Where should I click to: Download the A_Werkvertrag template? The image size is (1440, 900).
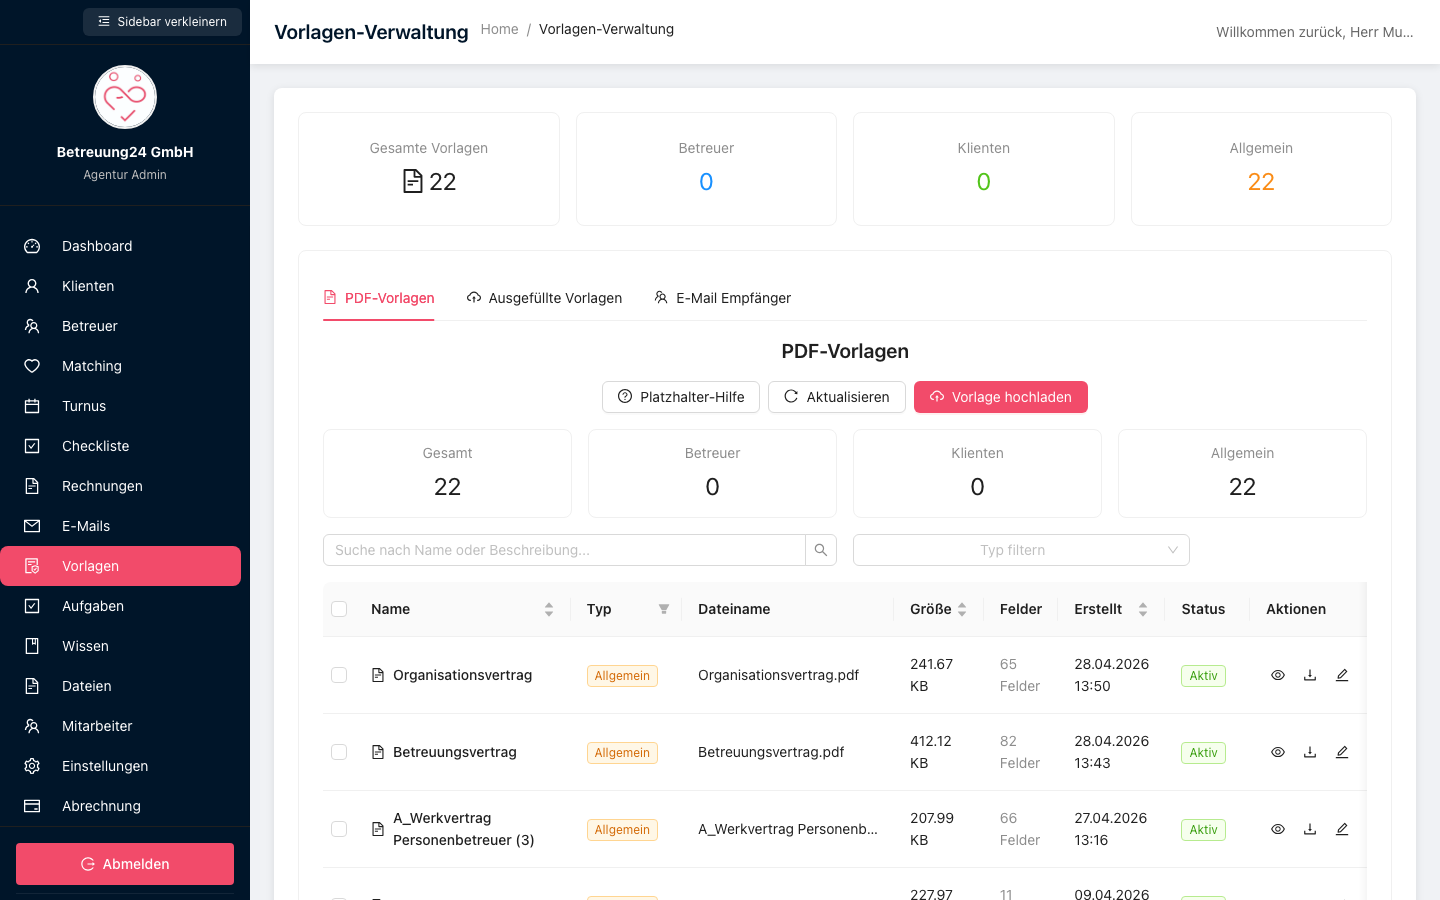coord(1310,829)
